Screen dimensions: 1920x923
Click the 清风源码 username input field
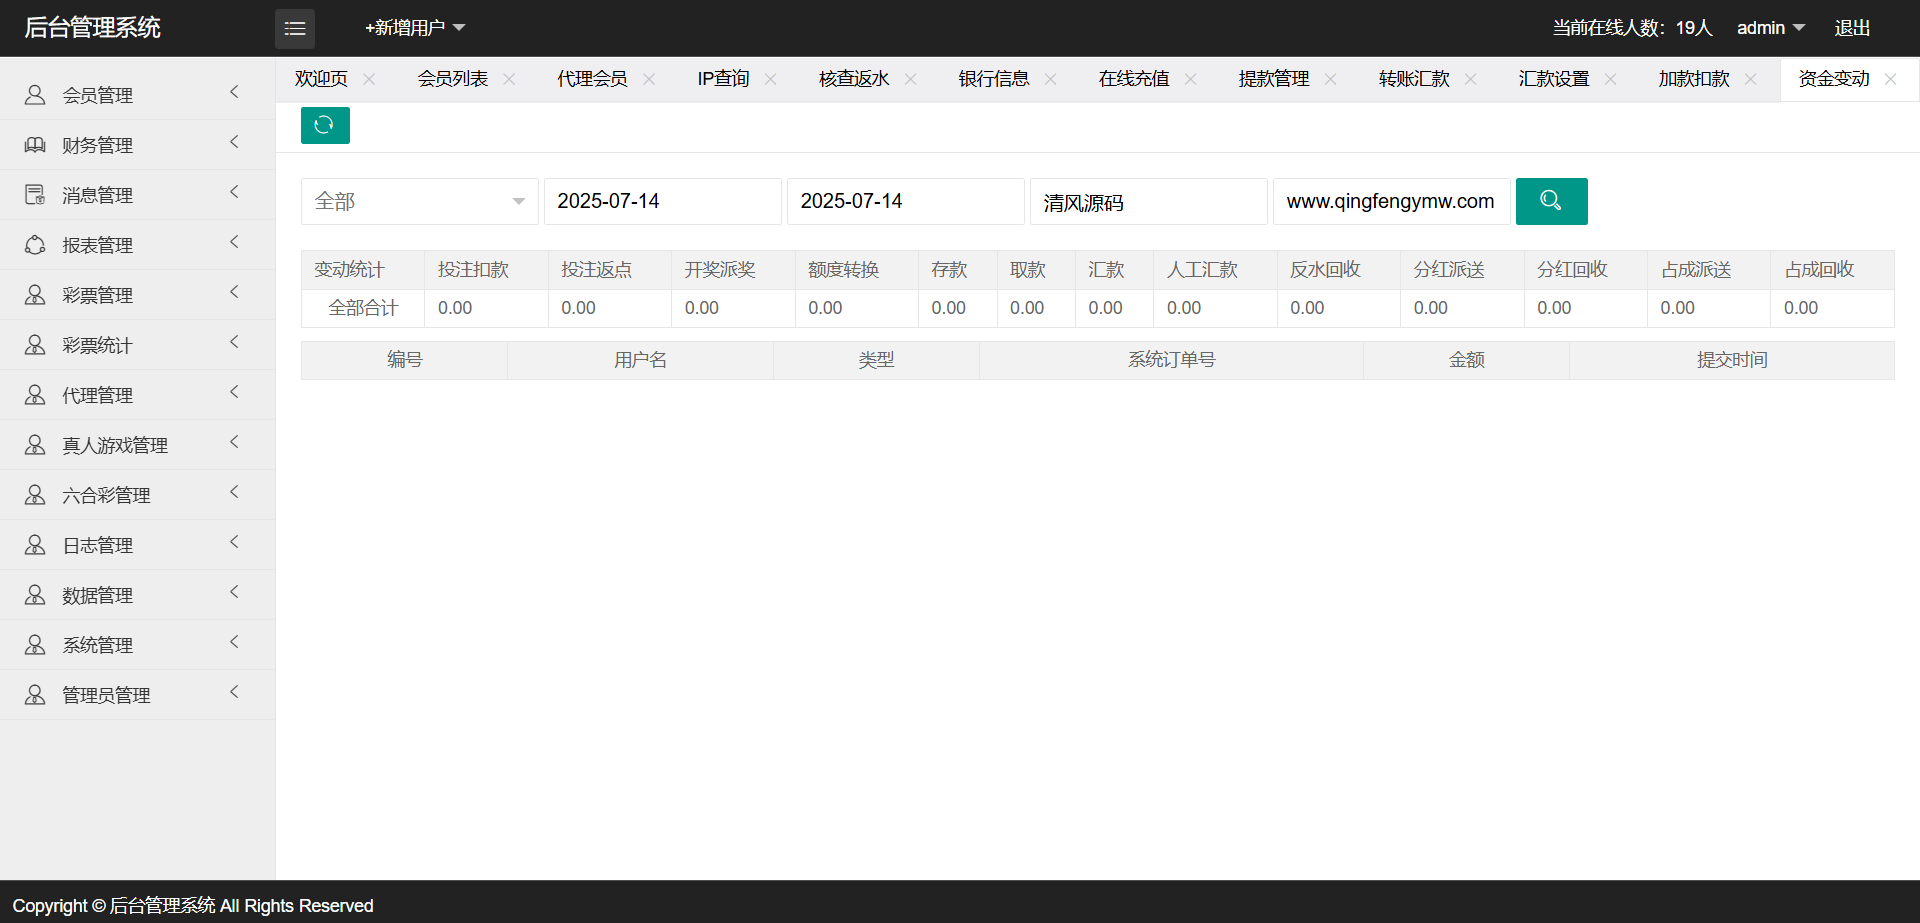pos(1148,202)
